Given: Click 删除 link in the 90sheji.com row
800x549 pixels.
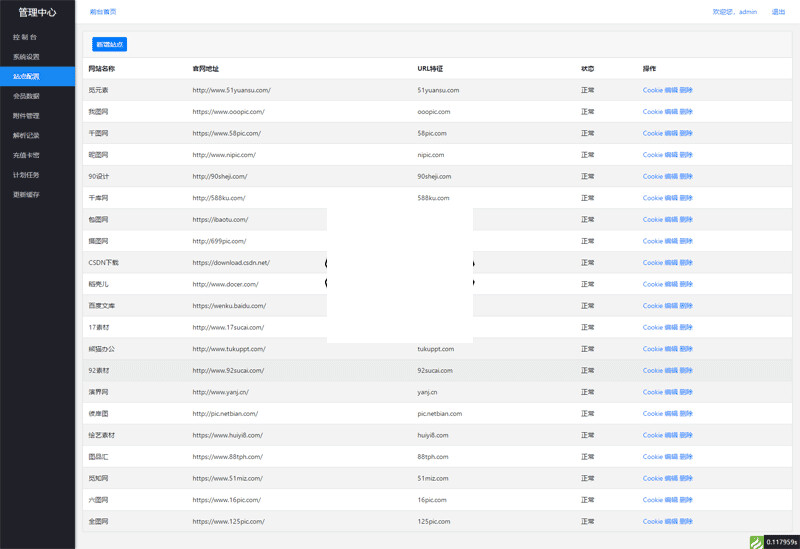Looking at the screenshot, I should [x=686, y=177].
